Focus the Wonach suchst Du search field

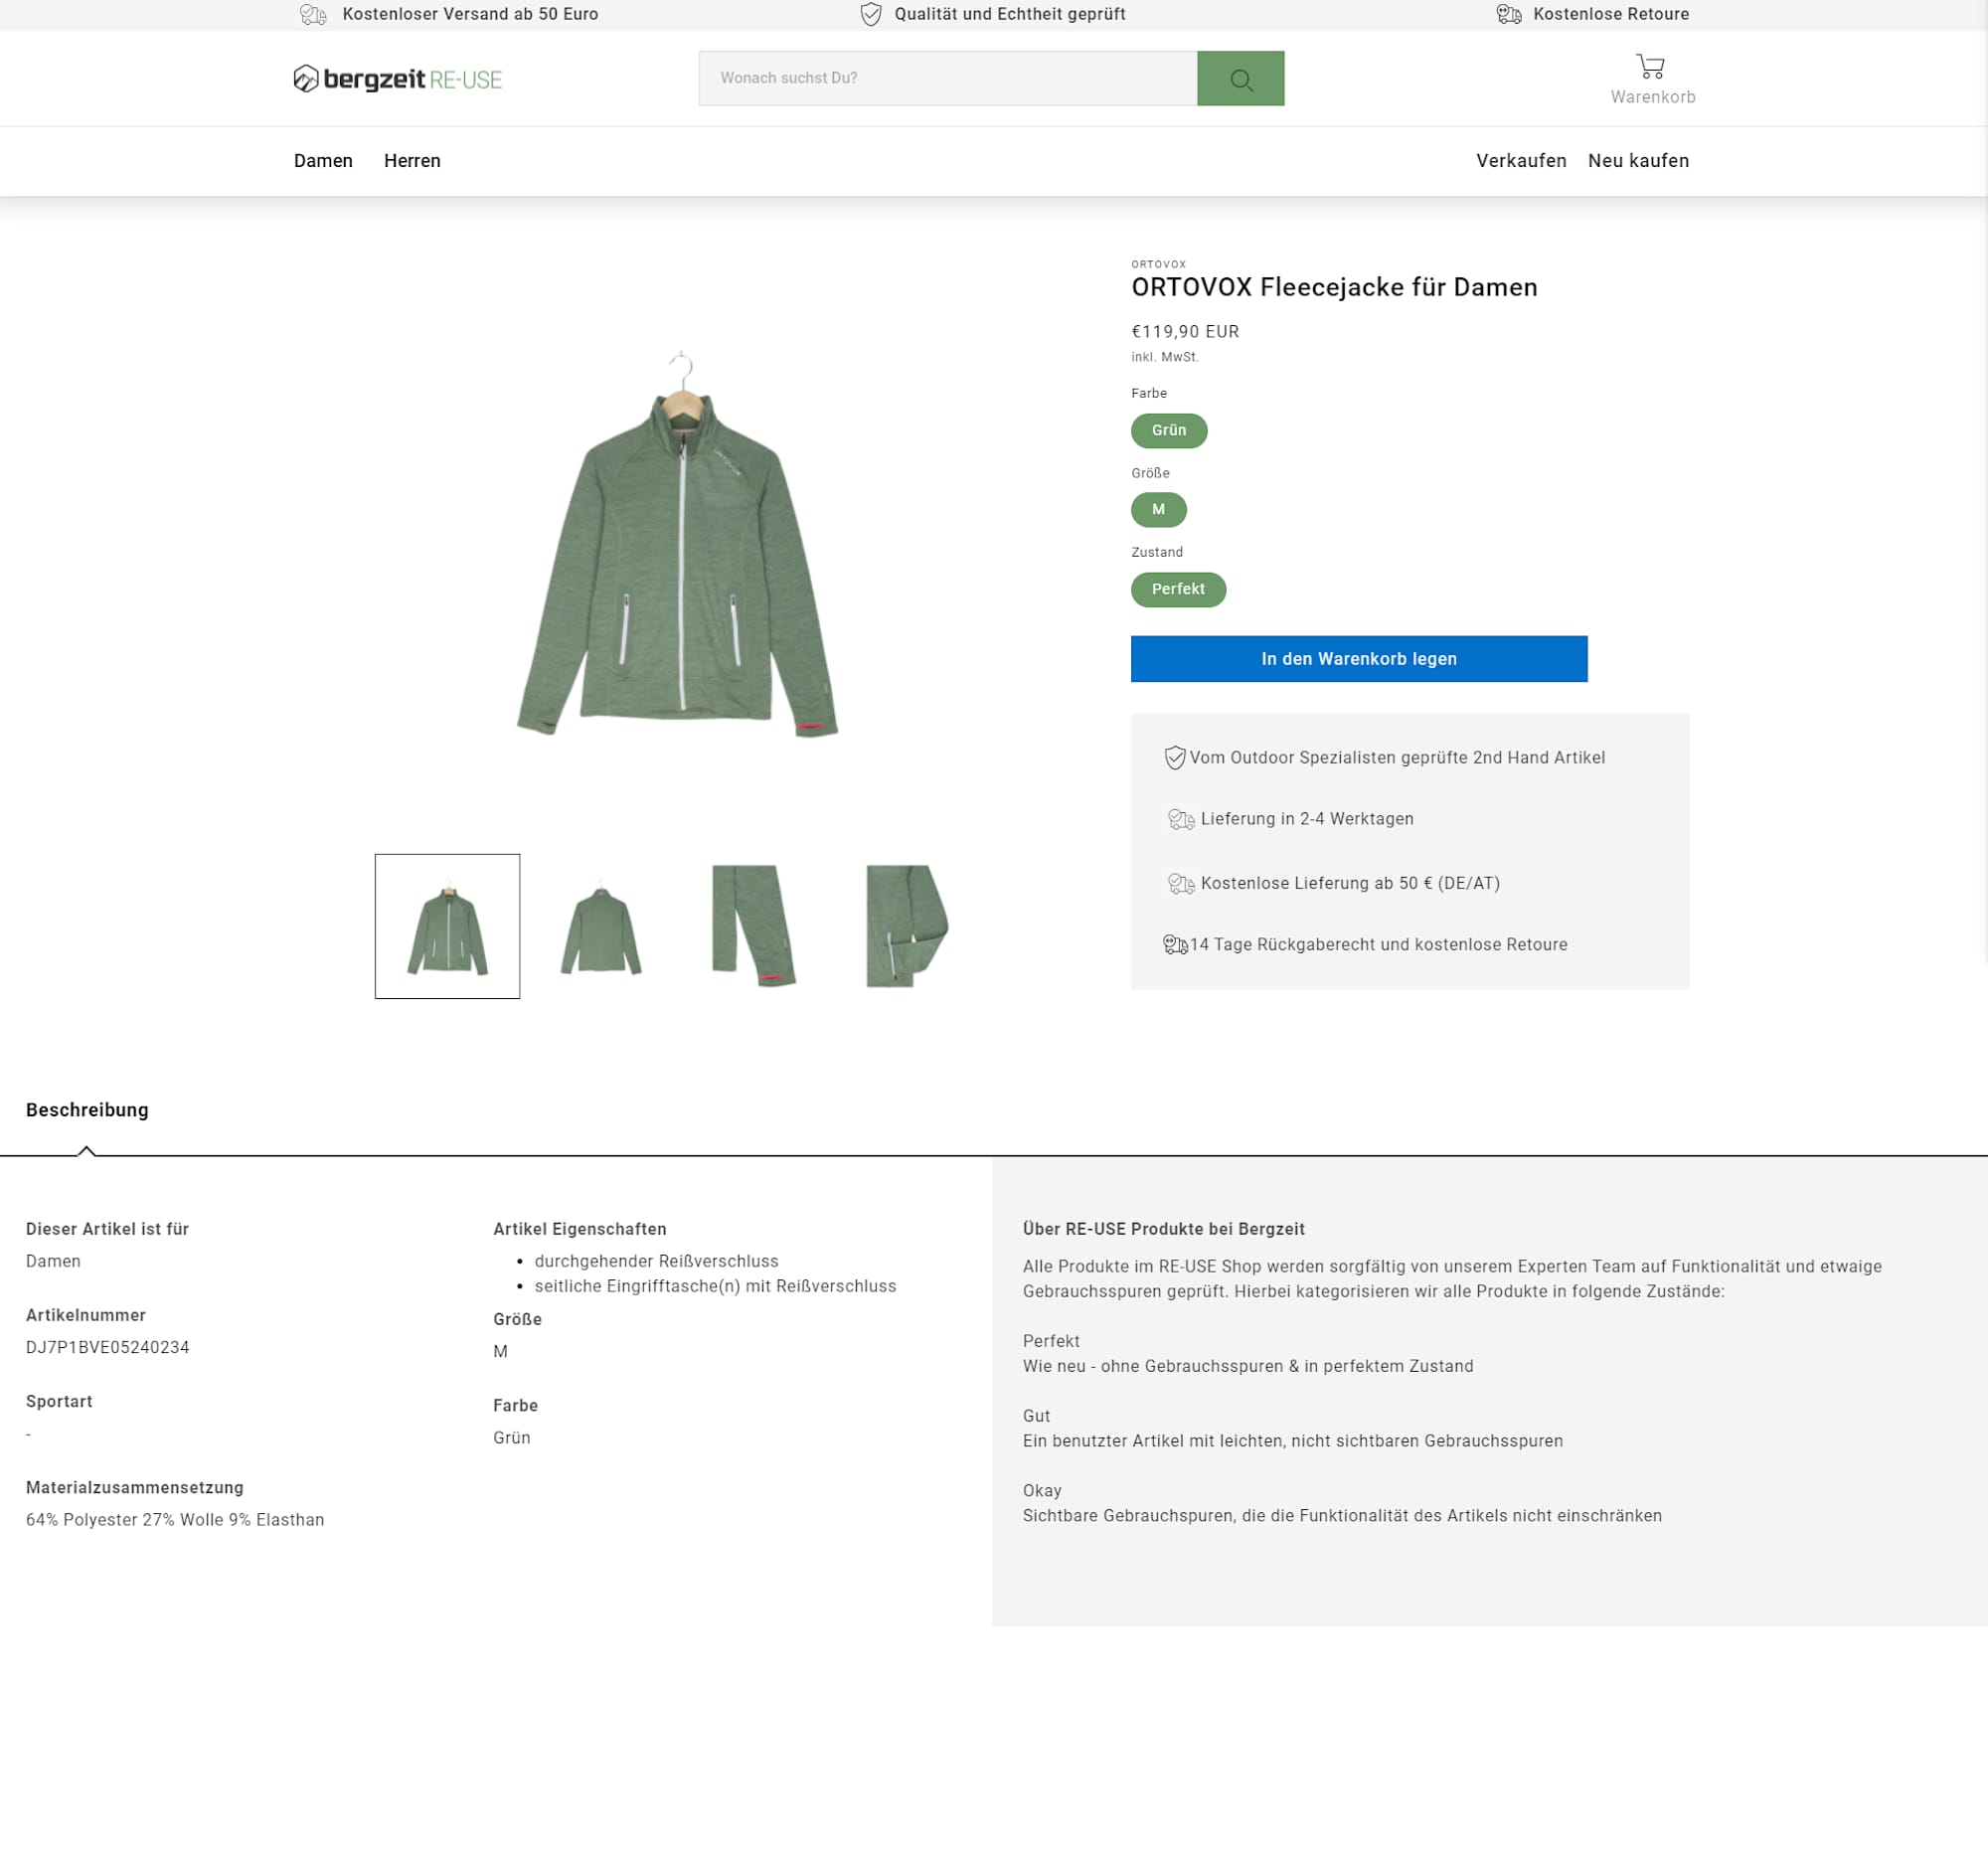947,78
